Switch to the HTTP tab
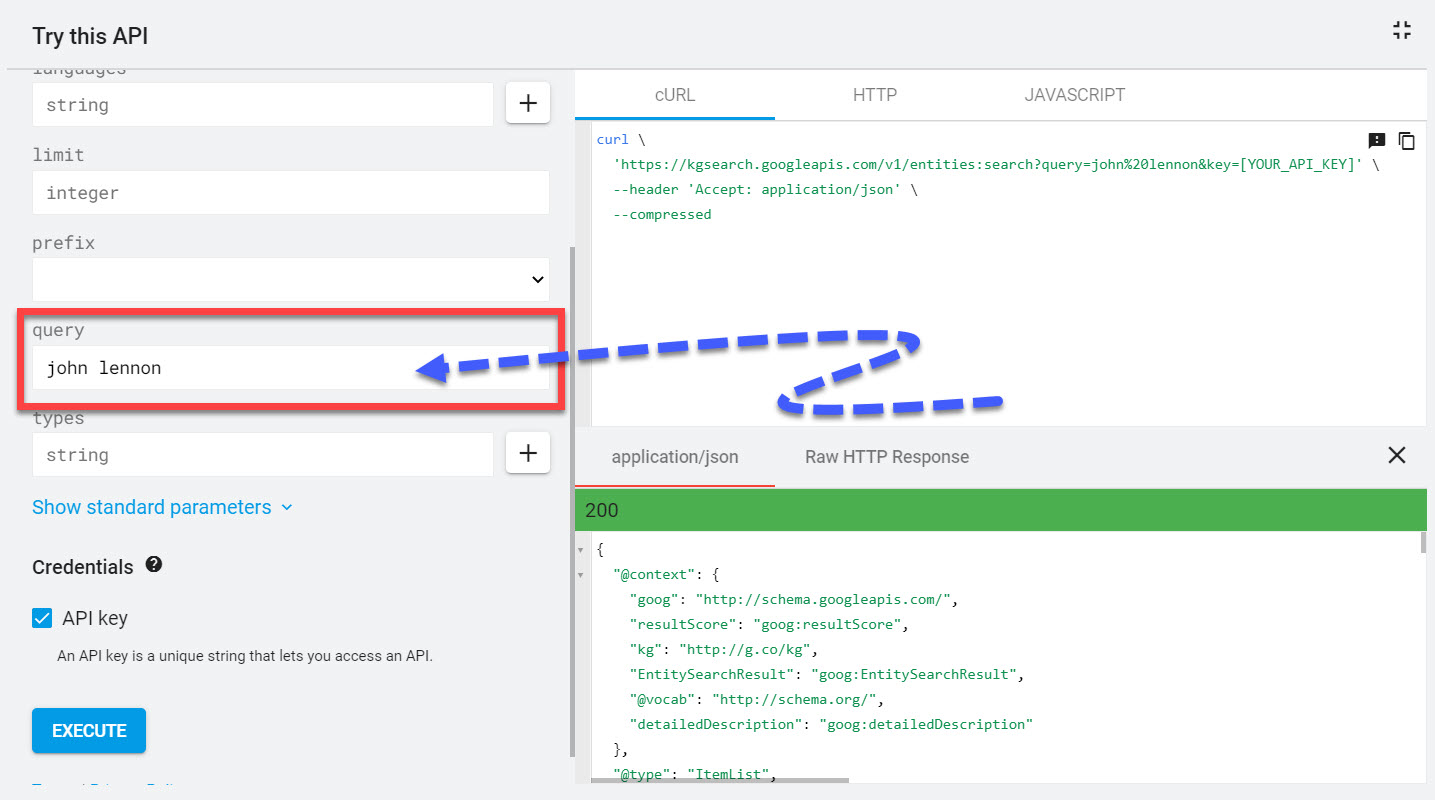The height and width of the screenshot is (800, 1435). [x=874, y=95]
